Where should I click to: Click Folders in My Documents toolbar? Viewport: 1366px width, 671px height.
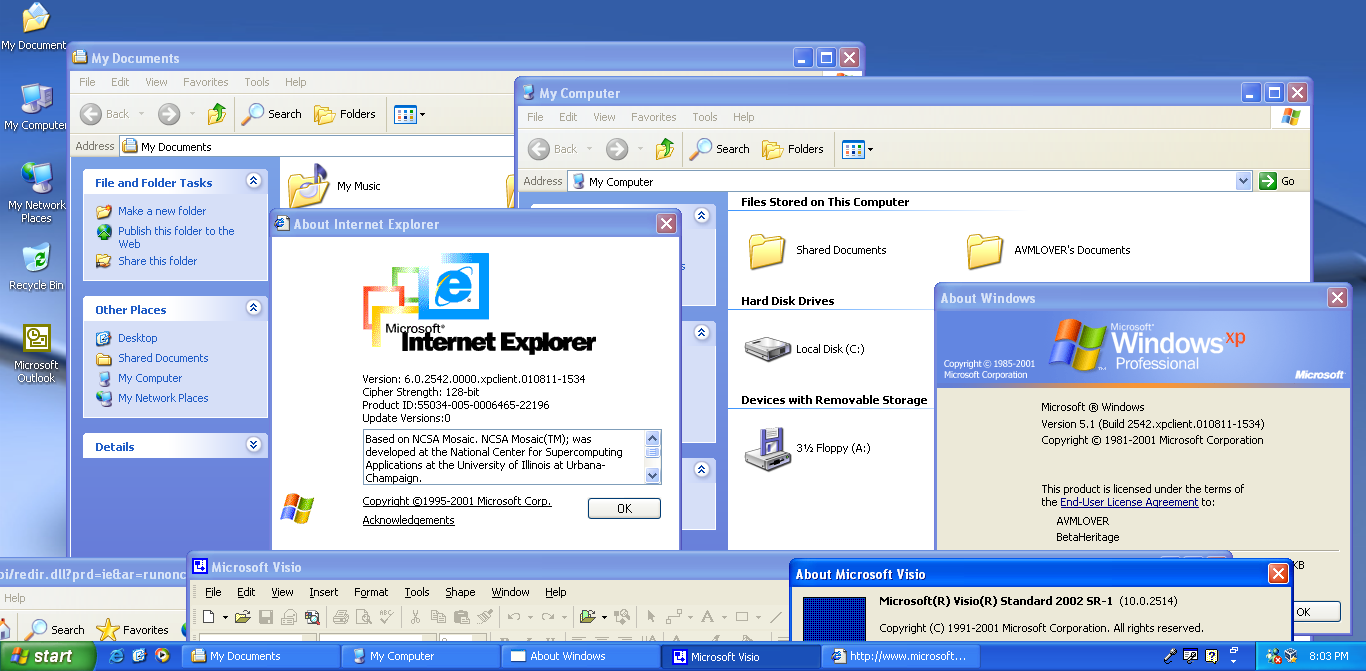click(x=345, y=114)
